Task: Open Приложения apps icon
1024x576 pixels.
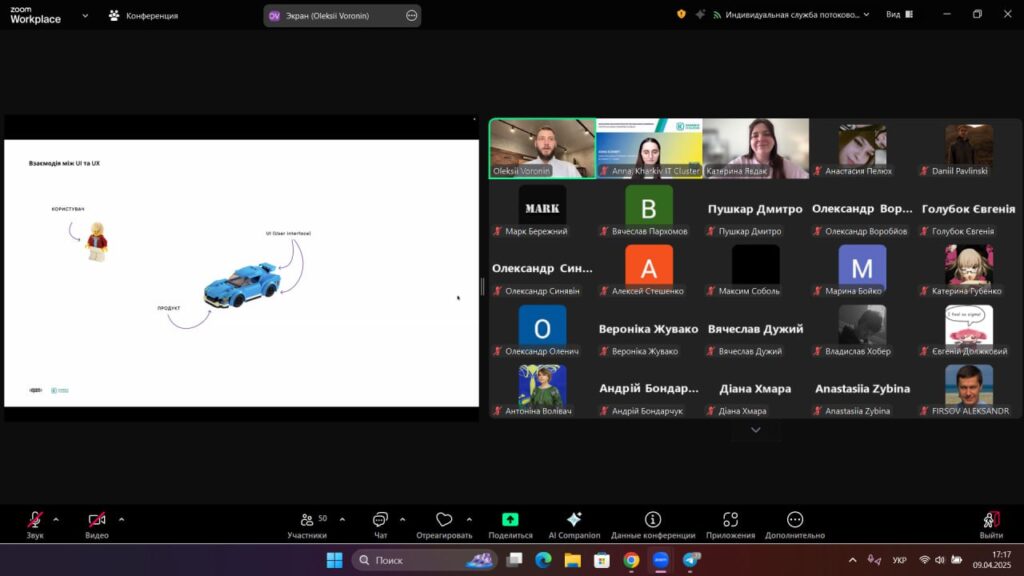Action: click(x=730, y=525)
